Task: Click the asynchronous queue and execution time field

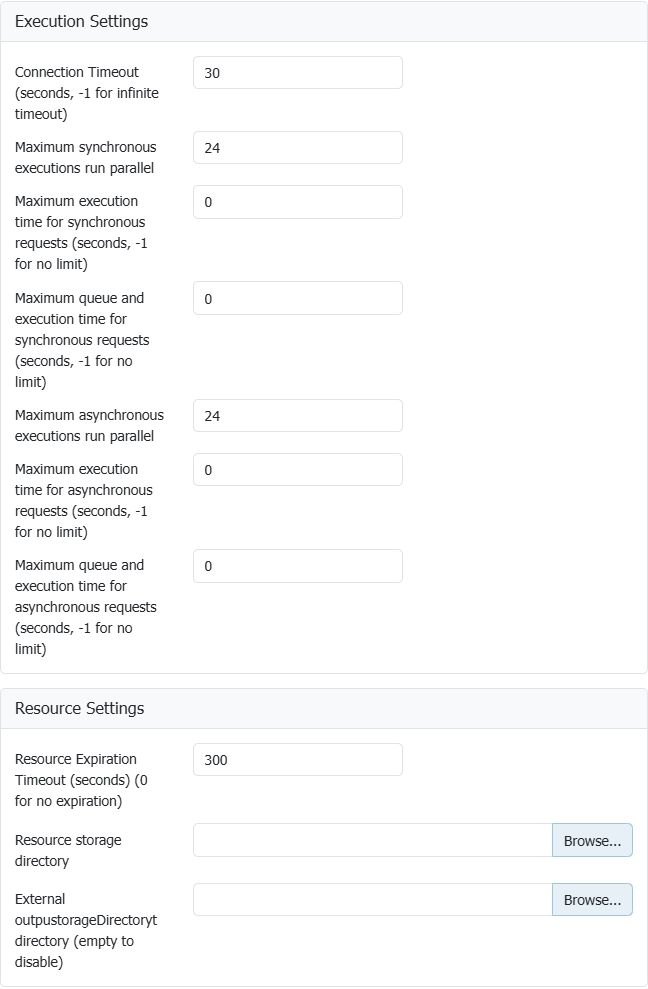Action: tap(297, 566)
